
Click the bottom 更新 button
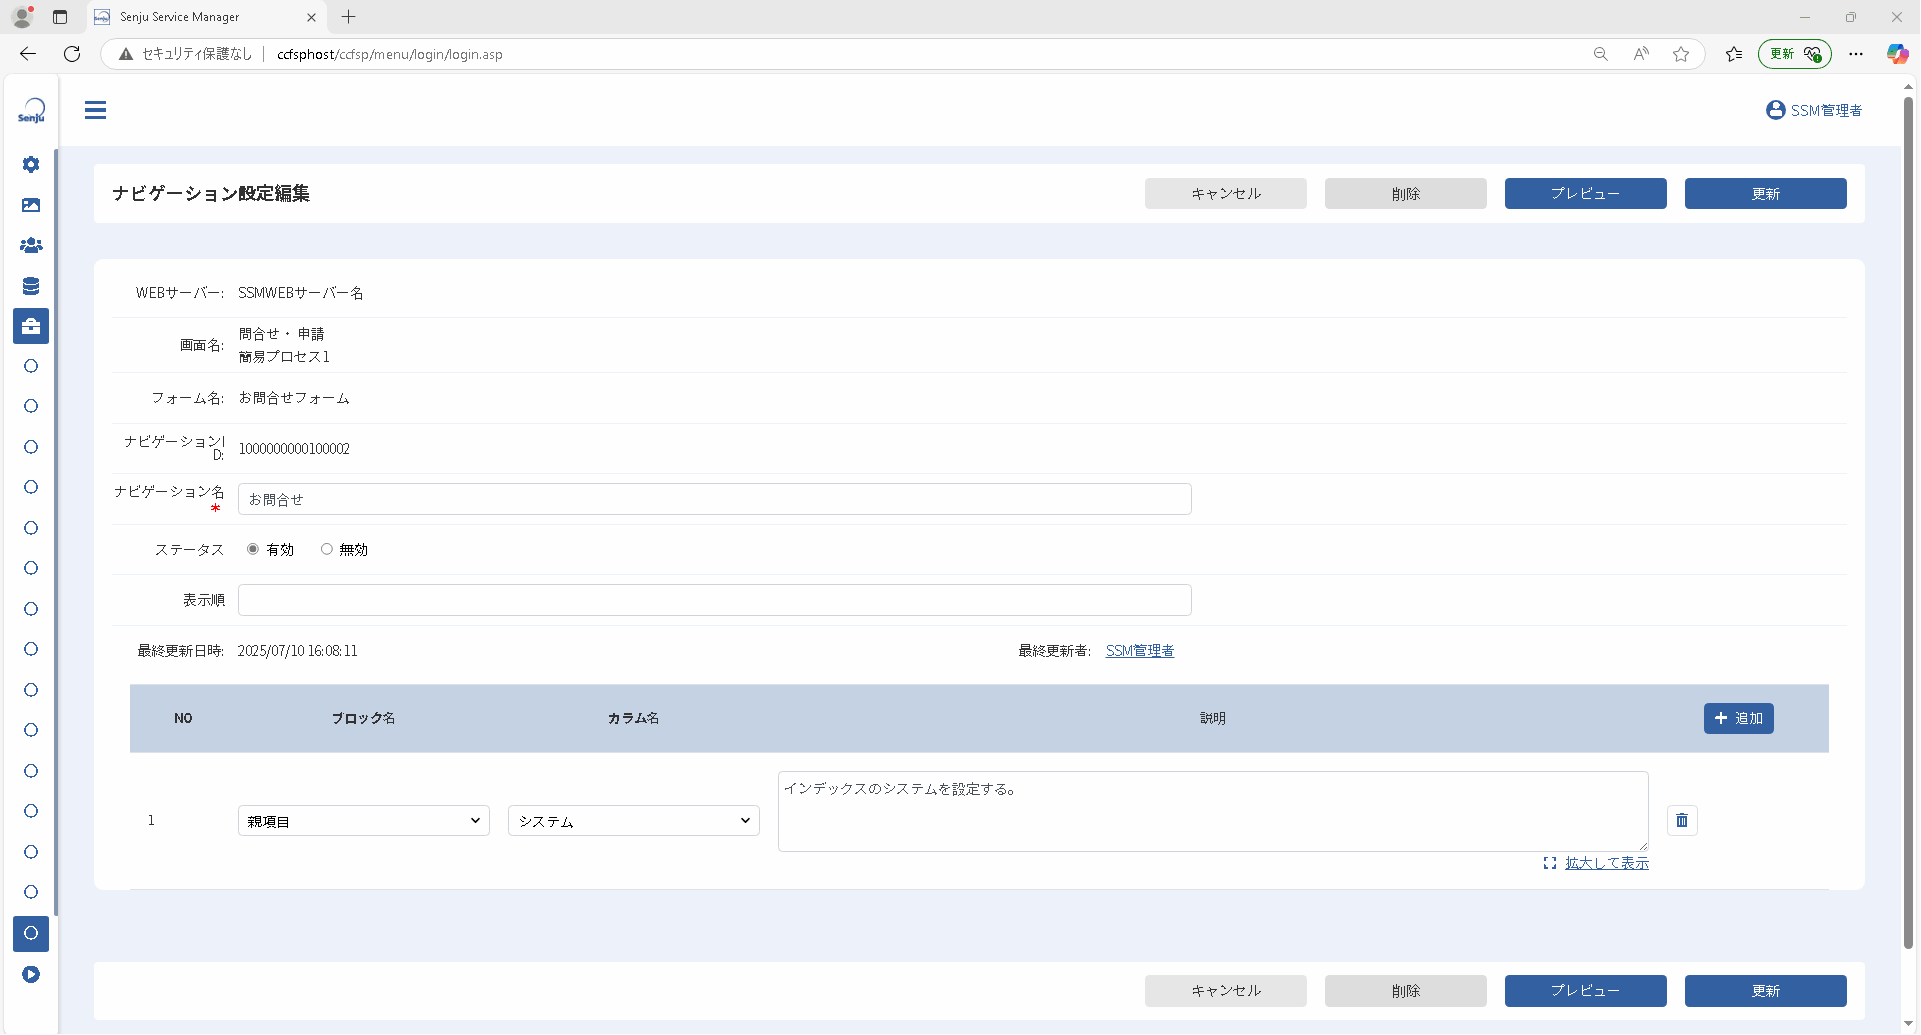point(1766,991)
